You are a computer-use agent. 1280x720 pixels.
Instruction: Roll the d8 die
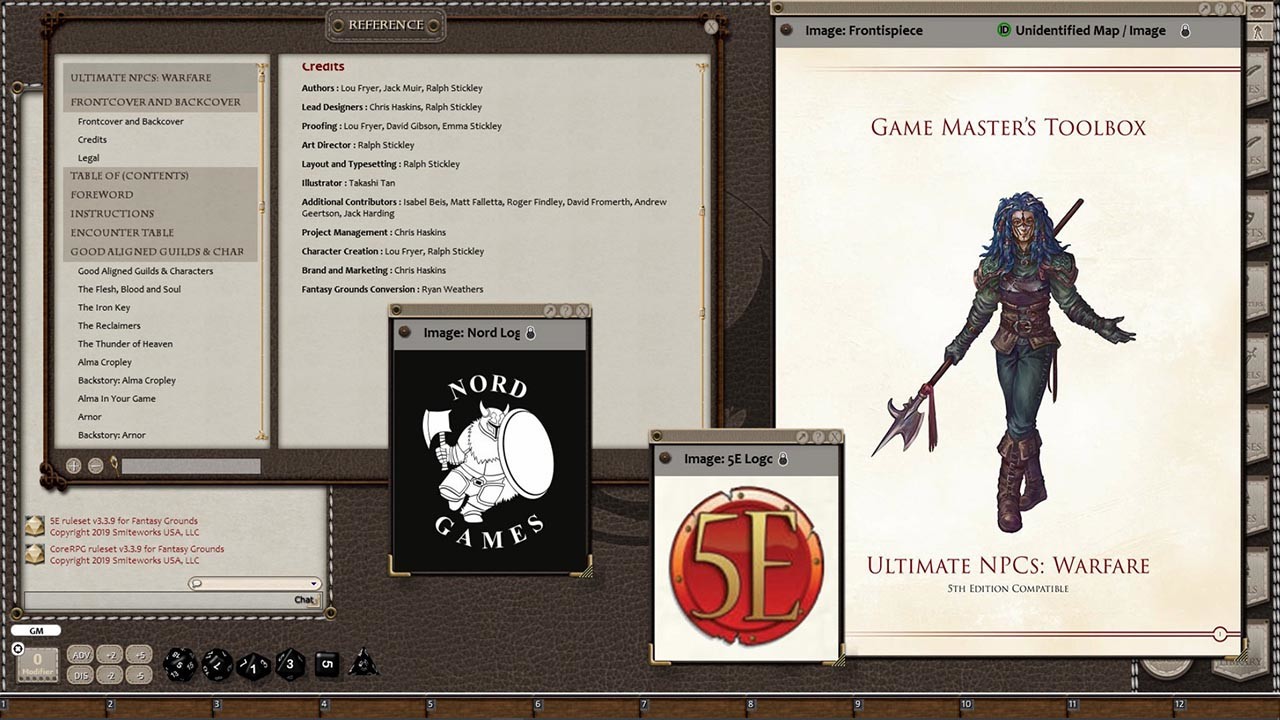(x=290, y=665)
